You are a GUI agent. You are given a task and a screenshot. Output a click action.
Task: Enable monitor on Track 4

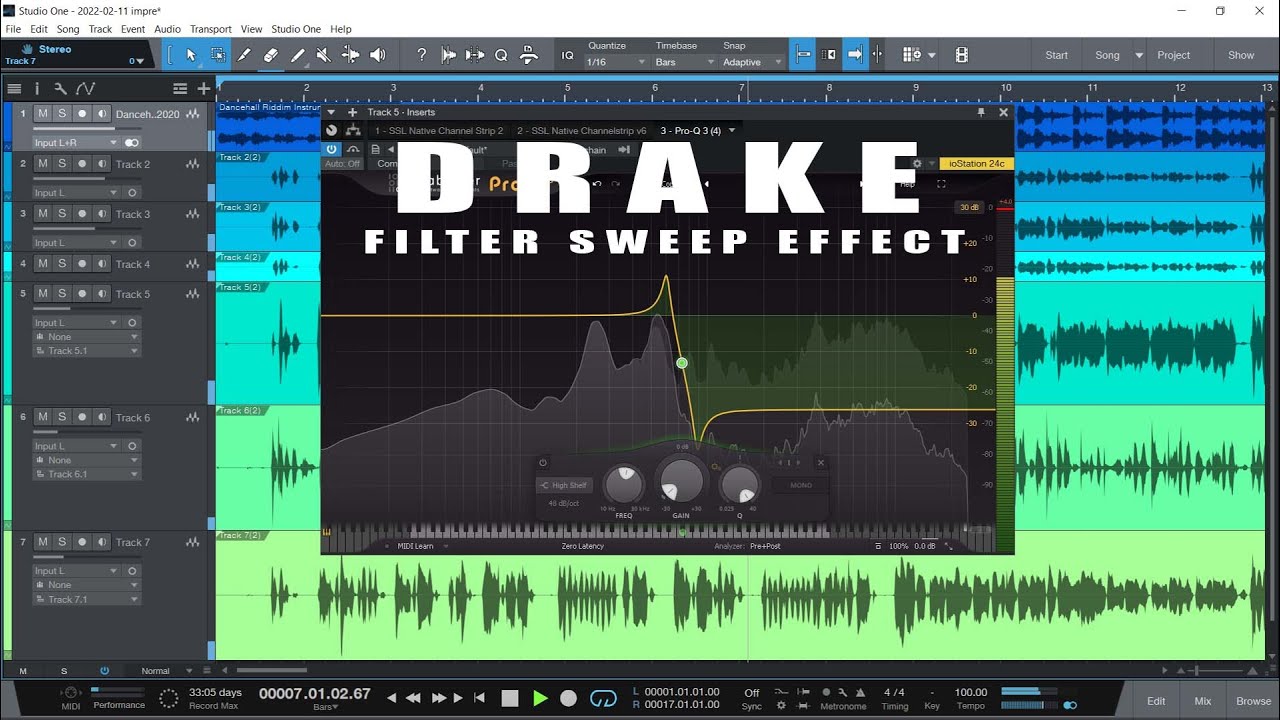pyautogui.click(x=102, y=264)
